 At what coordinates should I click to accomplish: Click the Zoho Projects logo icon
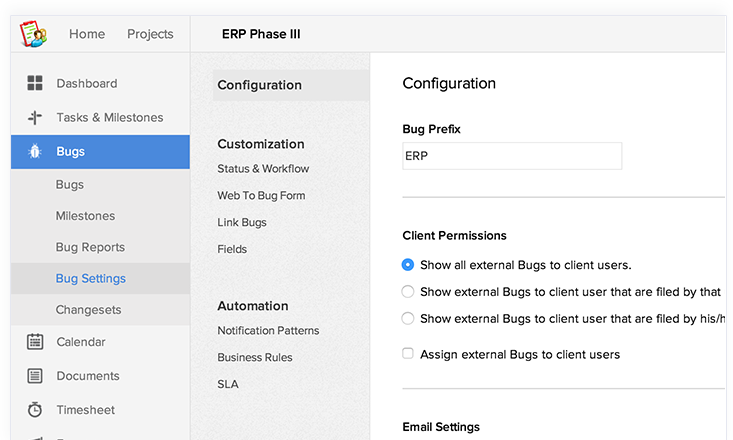tap(34, 34)
